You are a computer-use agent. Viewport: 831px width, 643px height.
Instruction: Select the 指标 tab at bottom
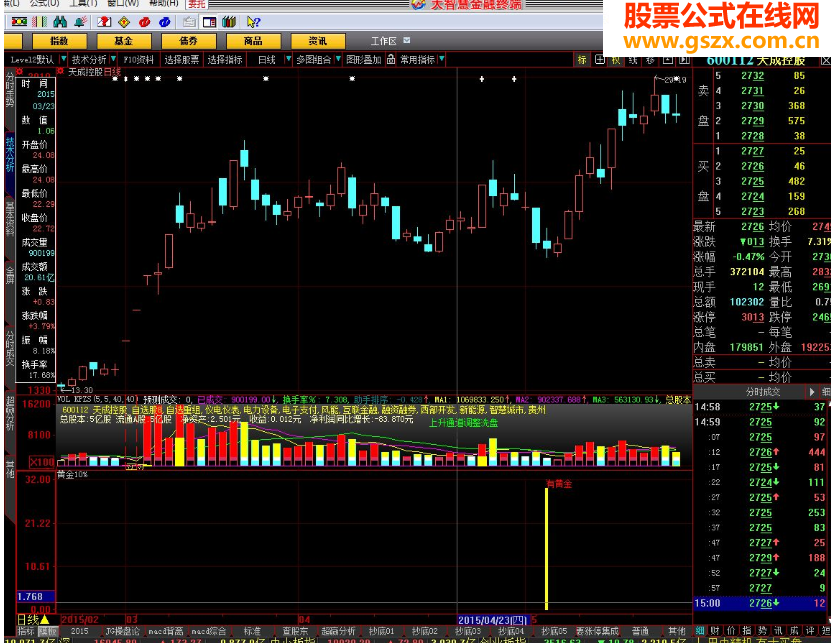click(x=26, y=631)
